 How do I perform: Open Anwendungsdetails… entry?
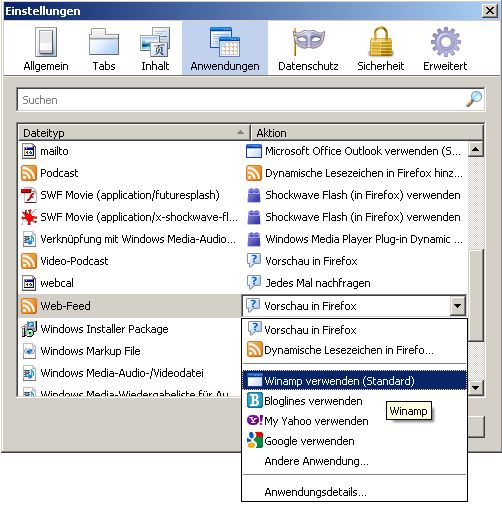click(354, 492)
